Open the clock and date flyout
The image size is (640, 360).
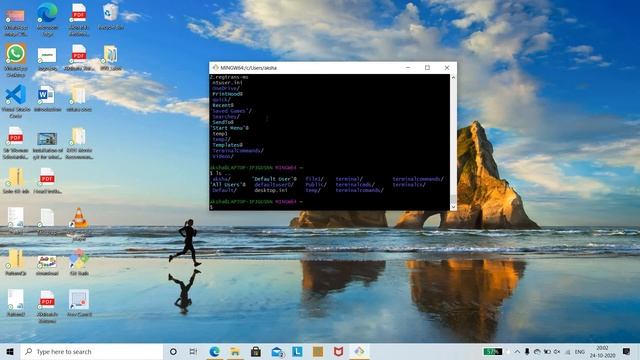click(x=602, y=351)
